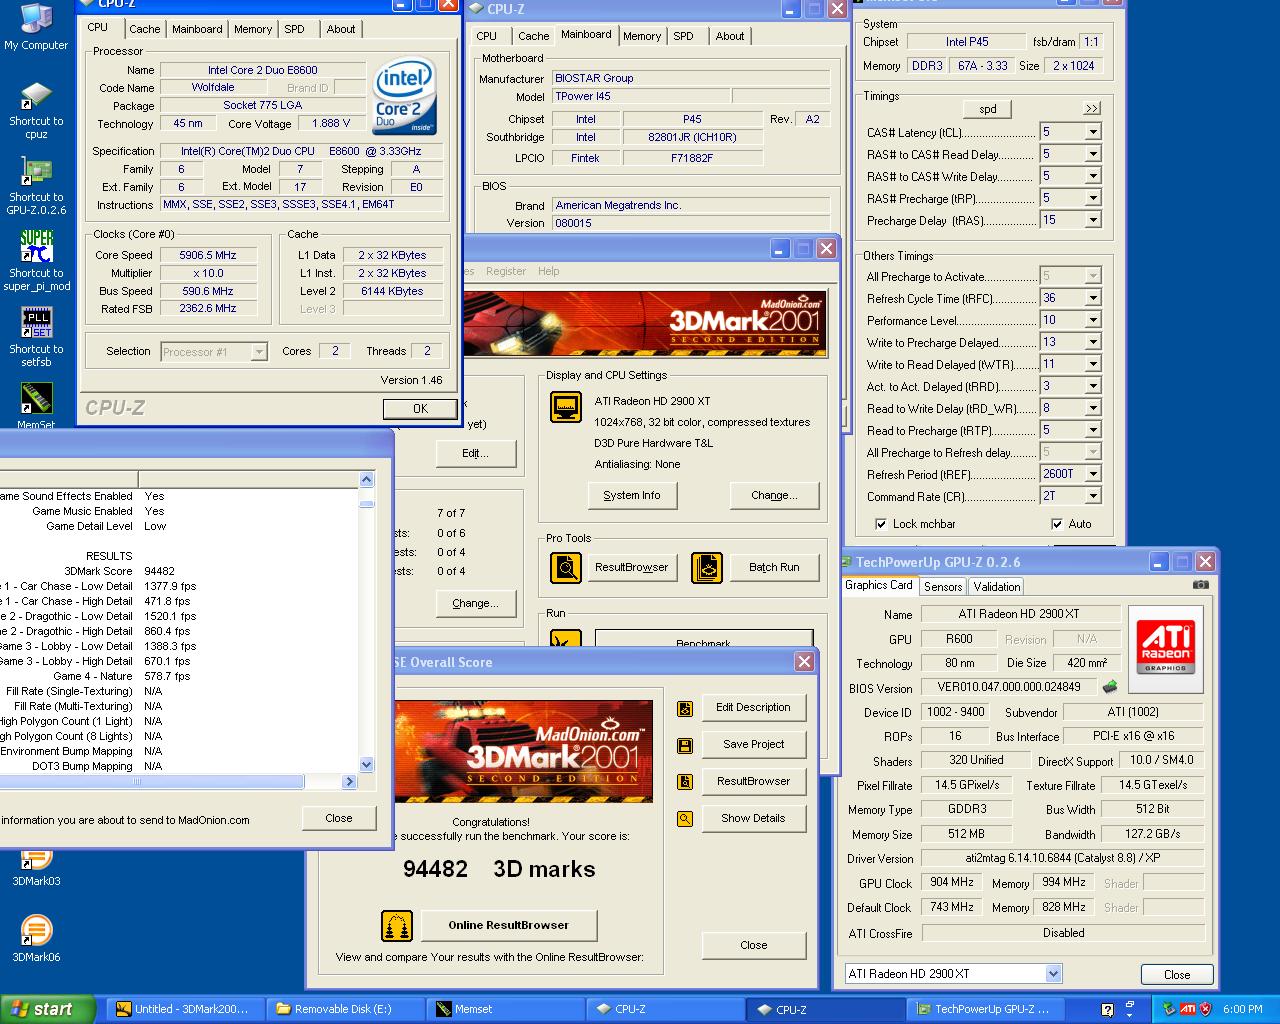Switch to Cache tab in front CPU-Z
Viewport: 1280px width, 1024px height.
[x=144, y=29]
